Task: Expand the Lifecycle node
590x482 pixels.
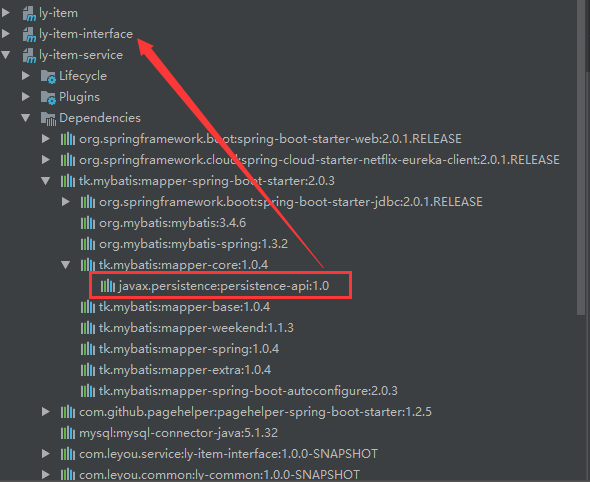Action: pos(26,76)
